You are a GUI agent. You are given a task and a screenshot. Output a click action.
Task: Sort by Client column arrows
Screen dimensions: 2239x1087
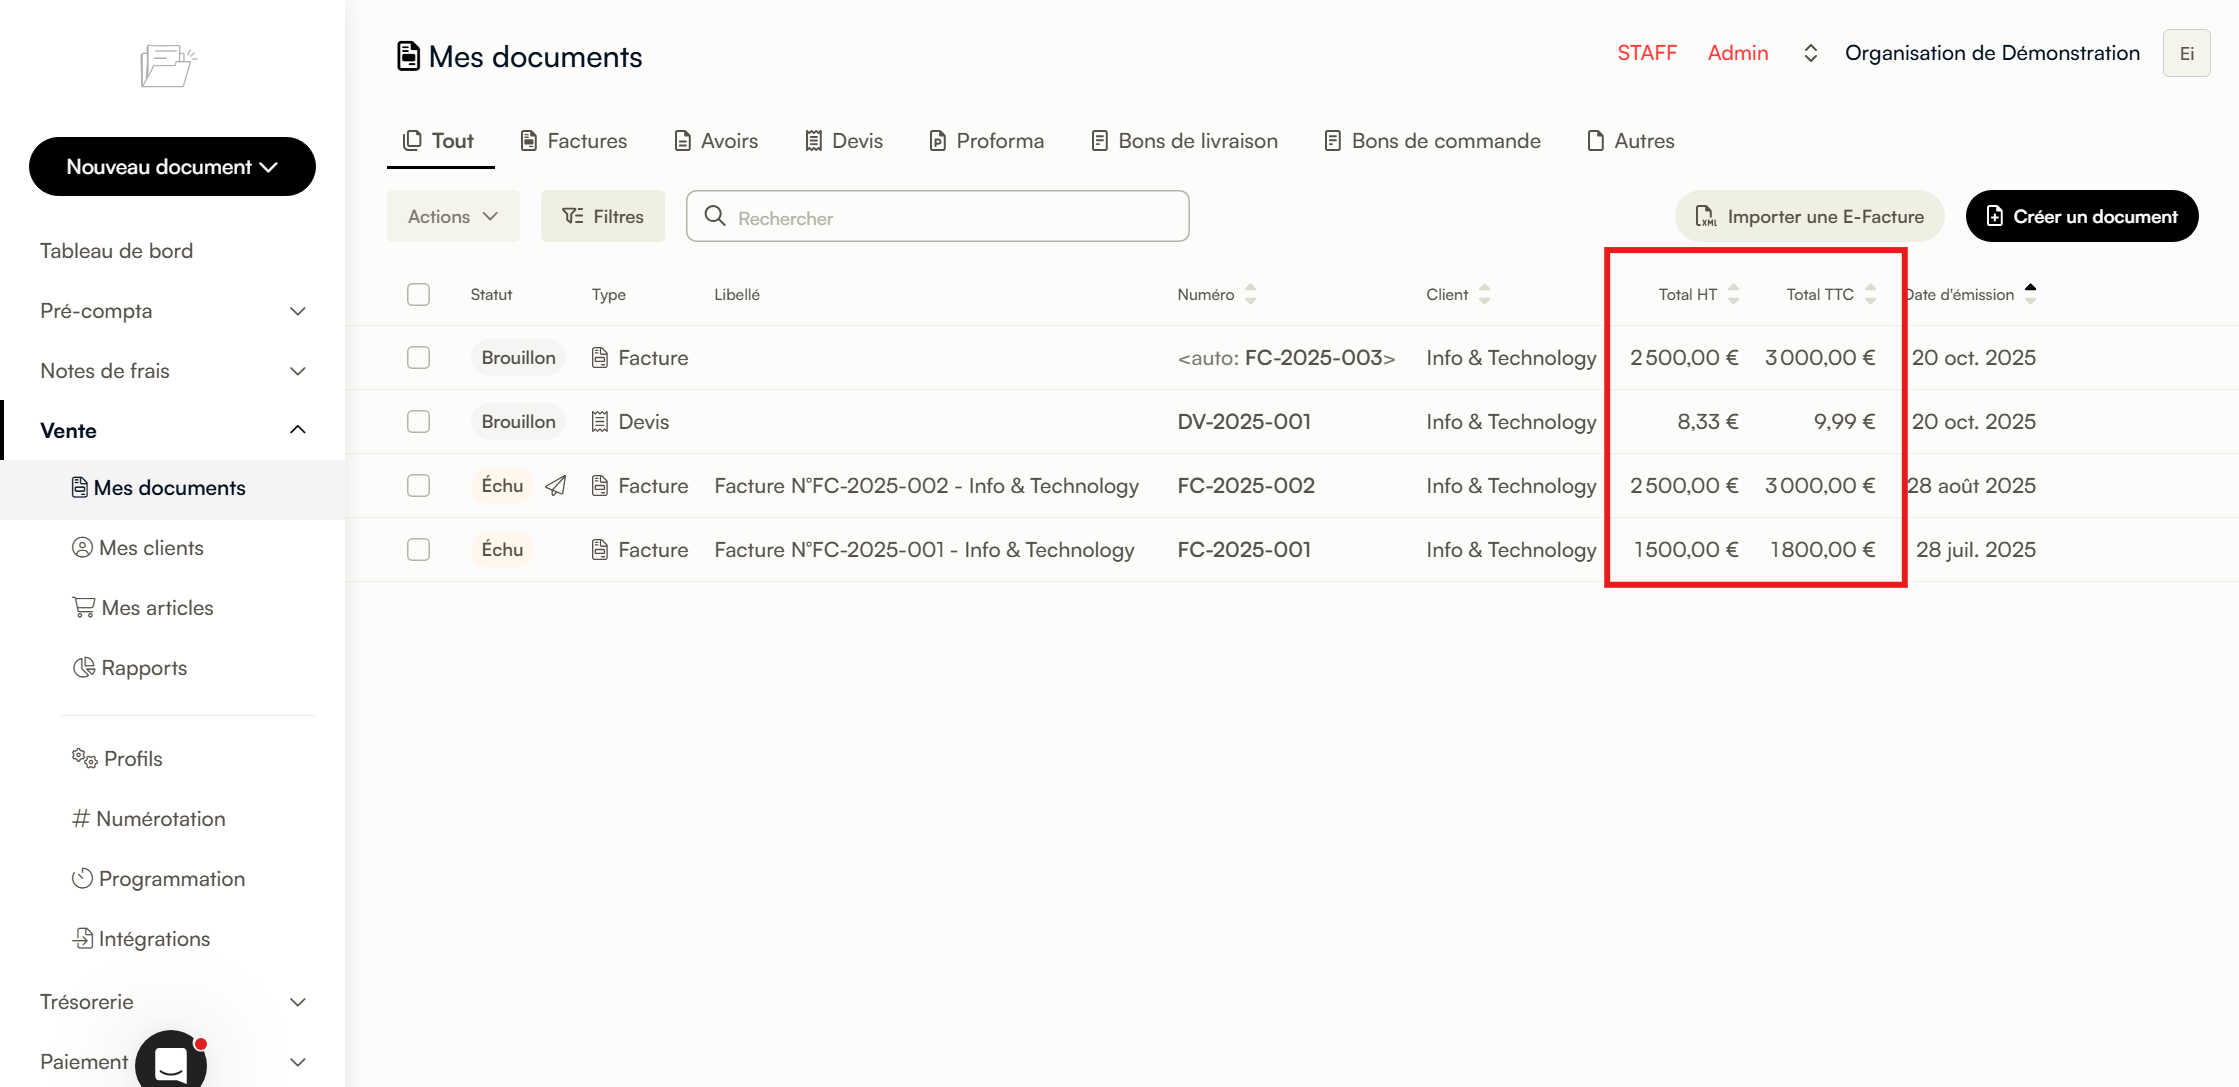tap(1484, 294)
